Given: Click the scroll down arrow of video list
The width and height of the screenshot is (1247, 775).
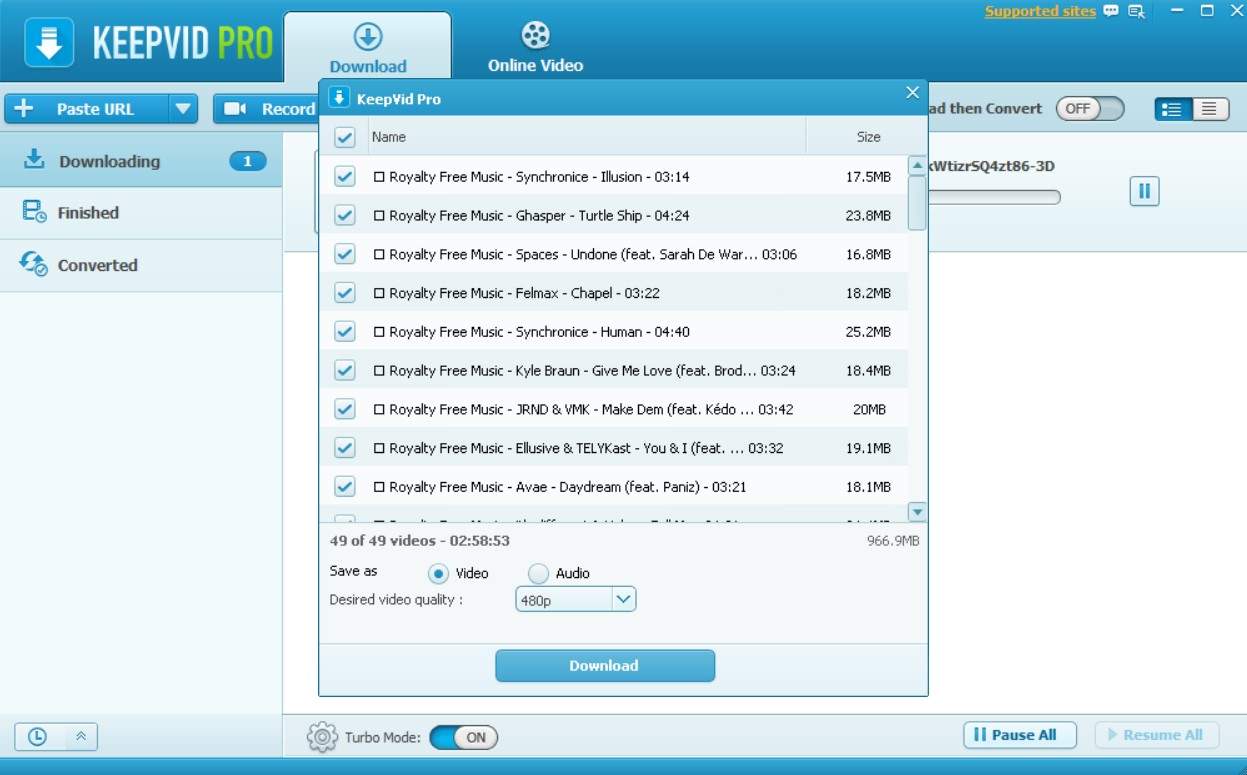Looking at the screenshot, I should pyautogui.click(x=917, y=512).
